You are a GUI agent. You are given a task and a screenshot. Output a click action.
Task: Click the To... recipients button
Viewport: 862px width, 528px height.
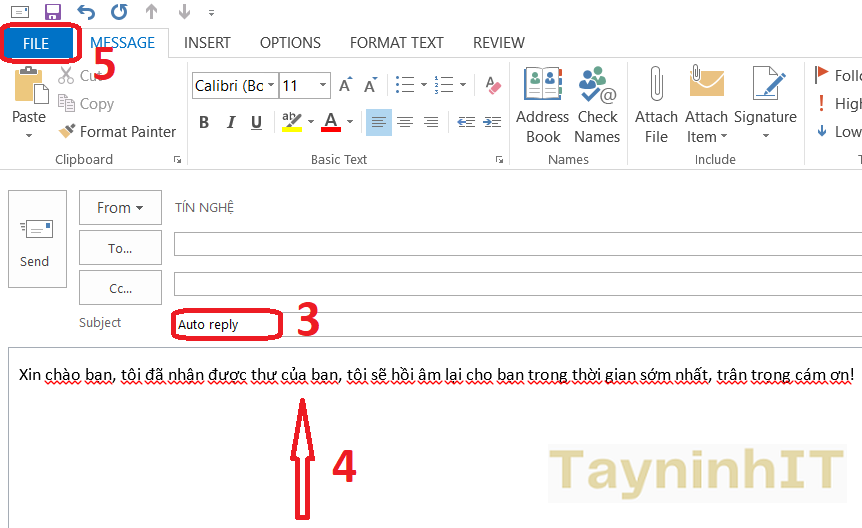120,247
